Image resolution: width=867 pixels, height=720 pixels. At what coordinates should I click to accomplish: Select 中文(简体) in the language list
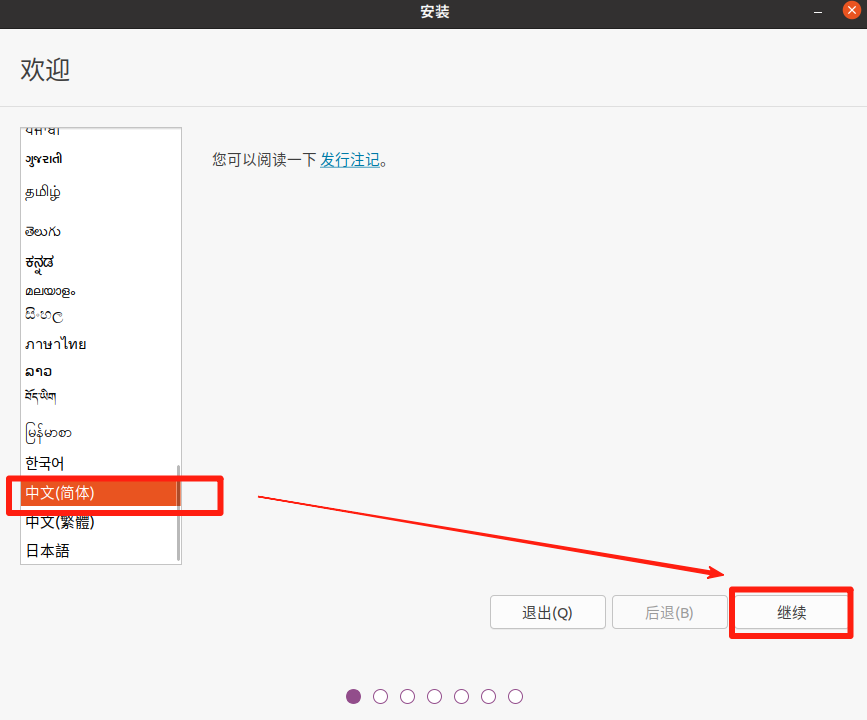point(101,493)
